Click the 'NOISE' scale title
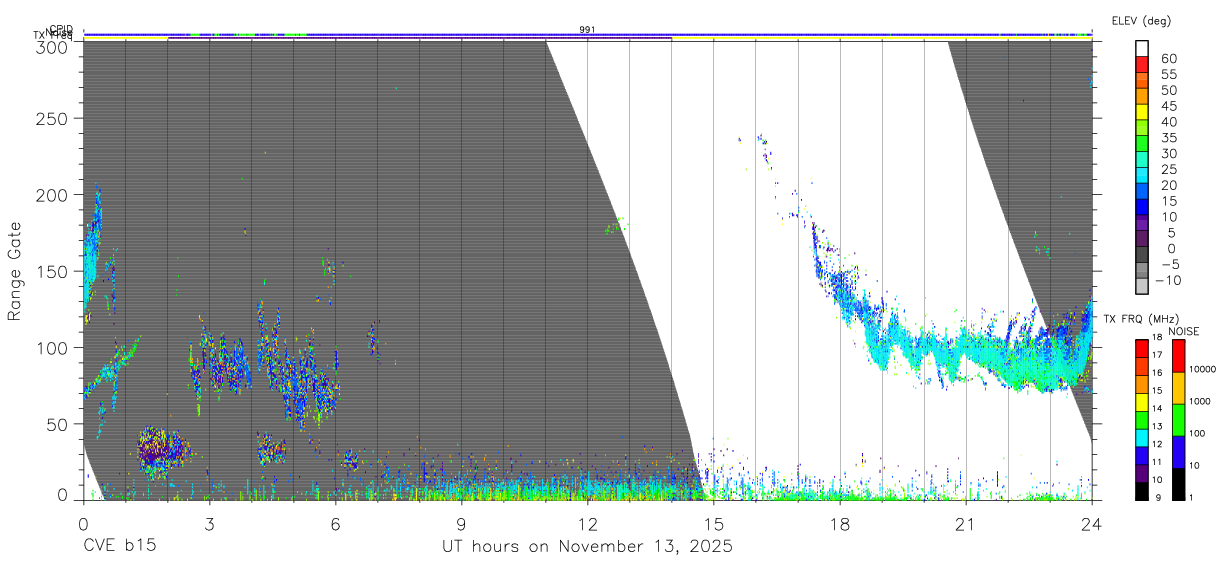The height and width of the screenshot is (567, 1228). [x=1184, y=331]
